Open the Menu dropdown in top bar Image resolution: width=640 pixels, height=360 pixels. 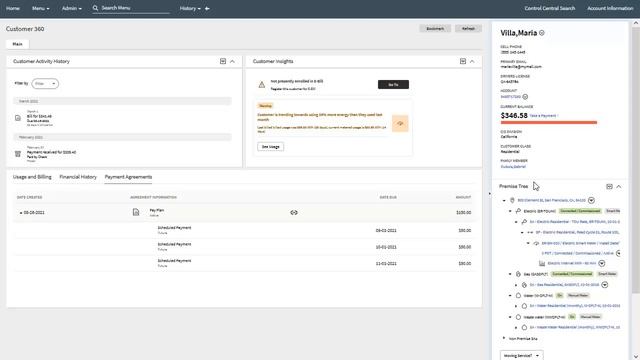pyautogui.click(x=40, y=8)
